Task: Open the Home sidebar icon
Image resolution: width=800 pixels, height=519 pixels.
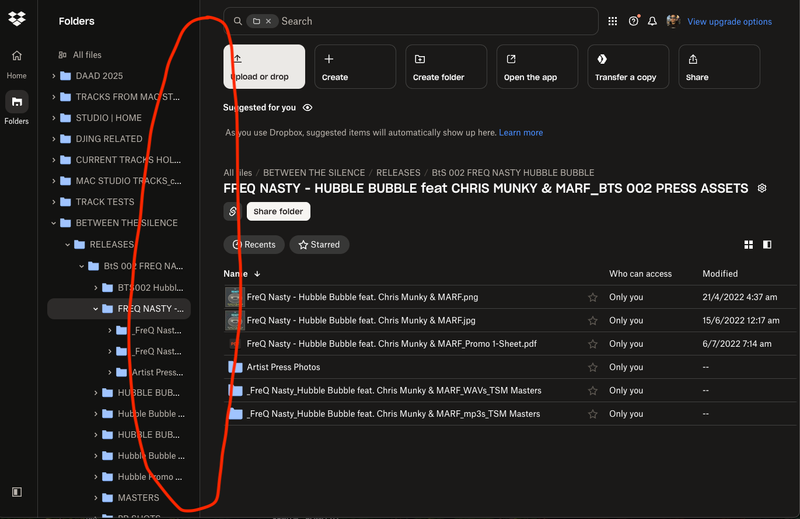Action: pyautogui.click(x=16, y=56)
